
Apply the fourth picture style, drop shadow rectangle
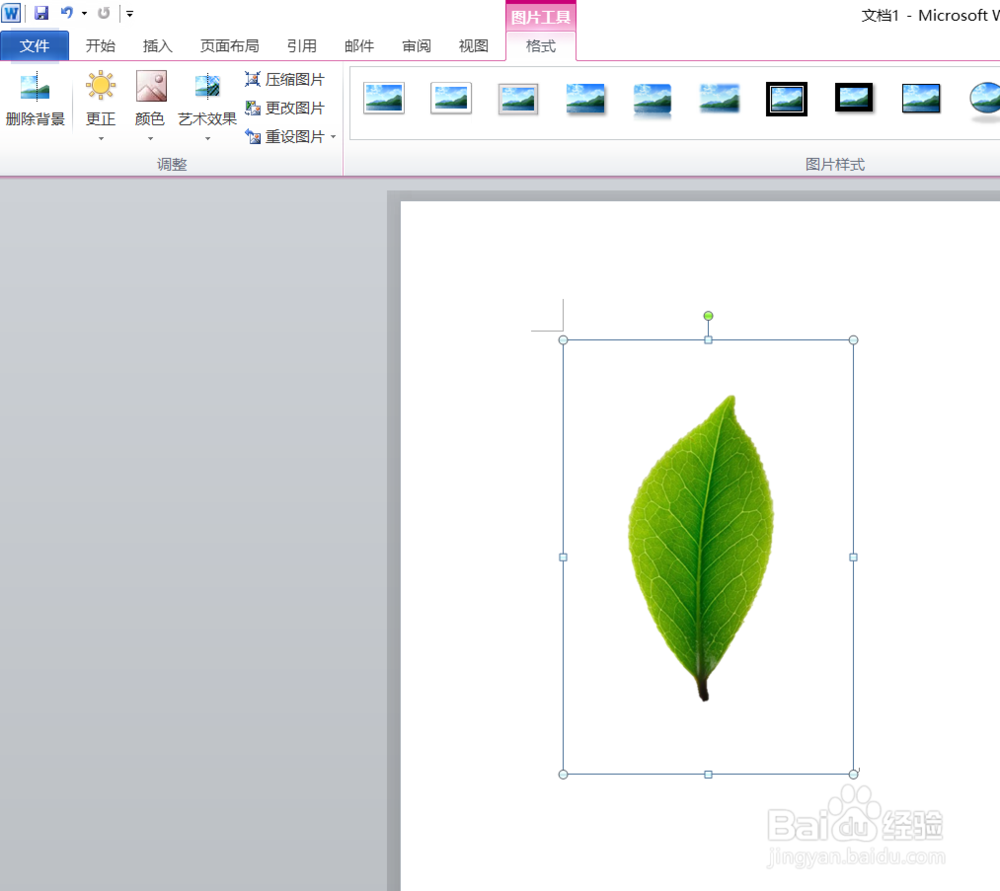coord(585,99)
